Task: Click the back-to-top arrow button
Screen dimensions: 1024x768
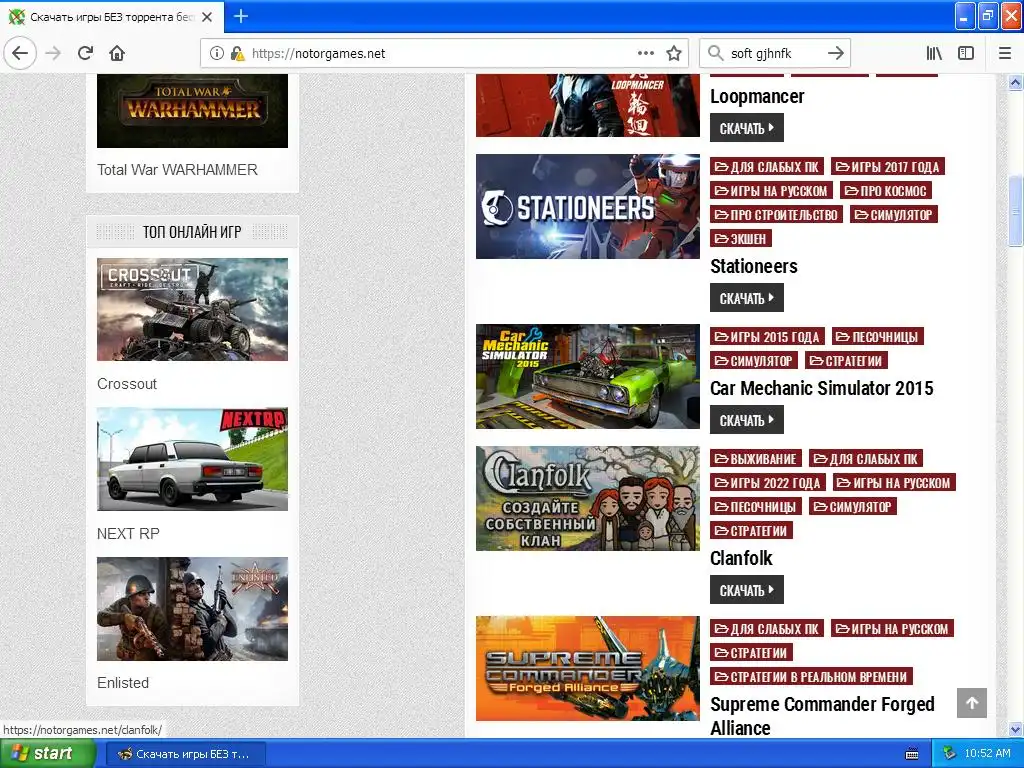Action: (x=972, y=703)
